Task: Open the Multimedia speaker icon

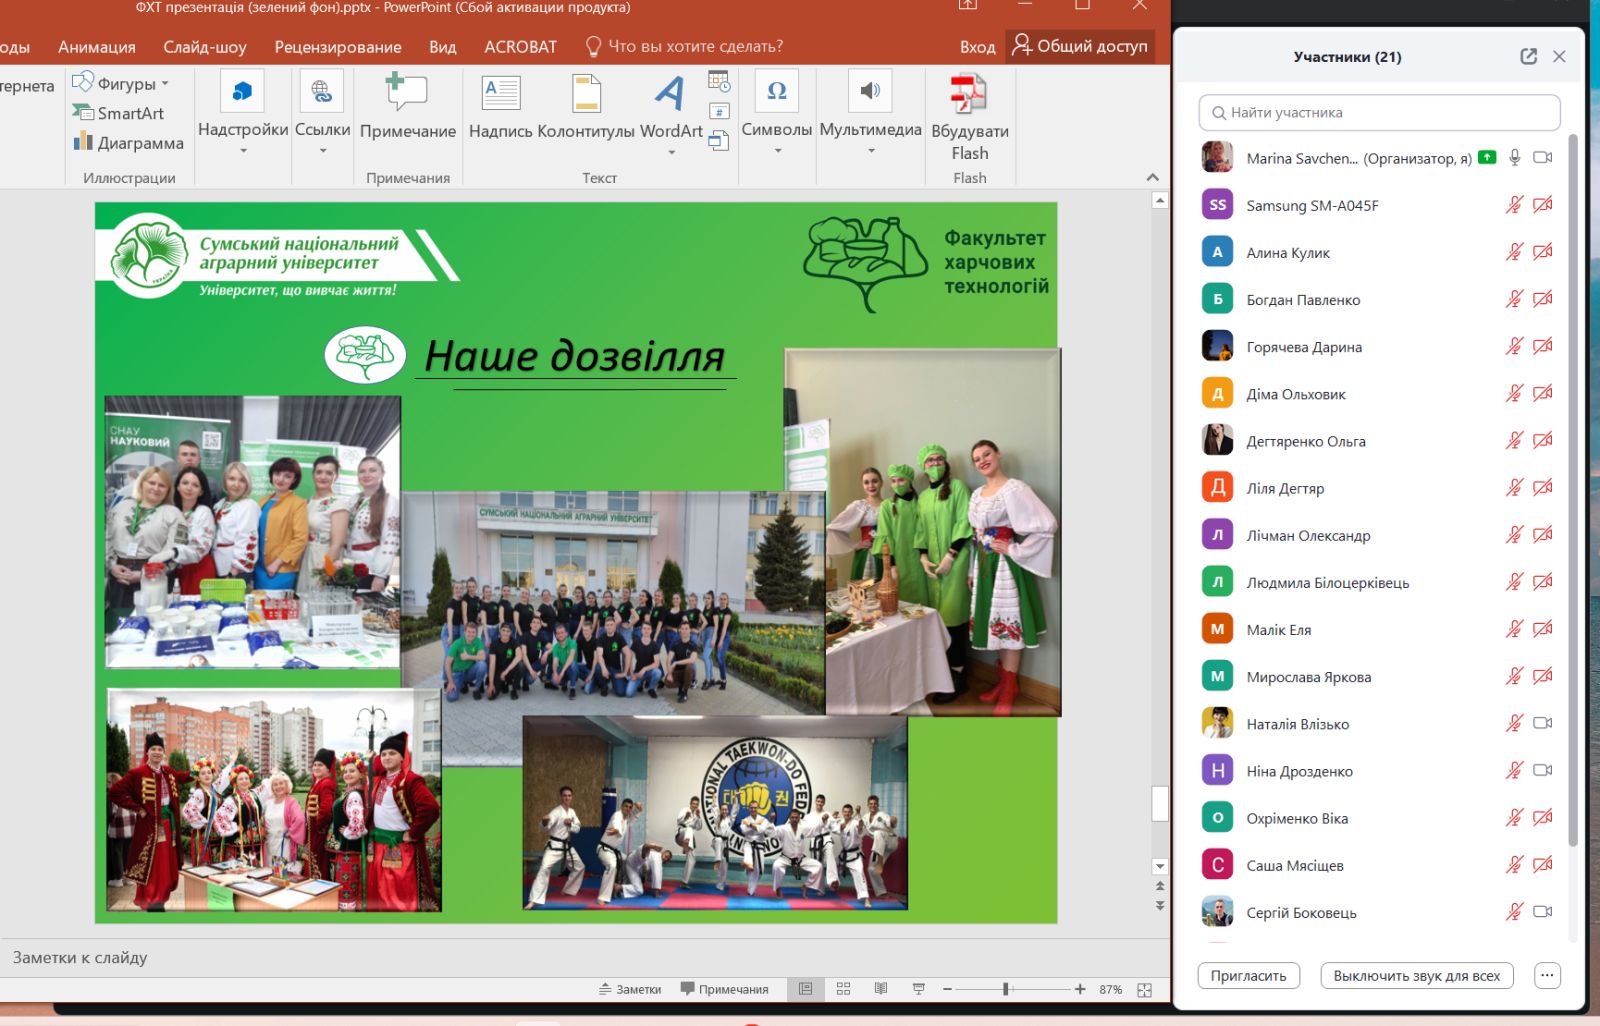Action: tap(870, 92)
